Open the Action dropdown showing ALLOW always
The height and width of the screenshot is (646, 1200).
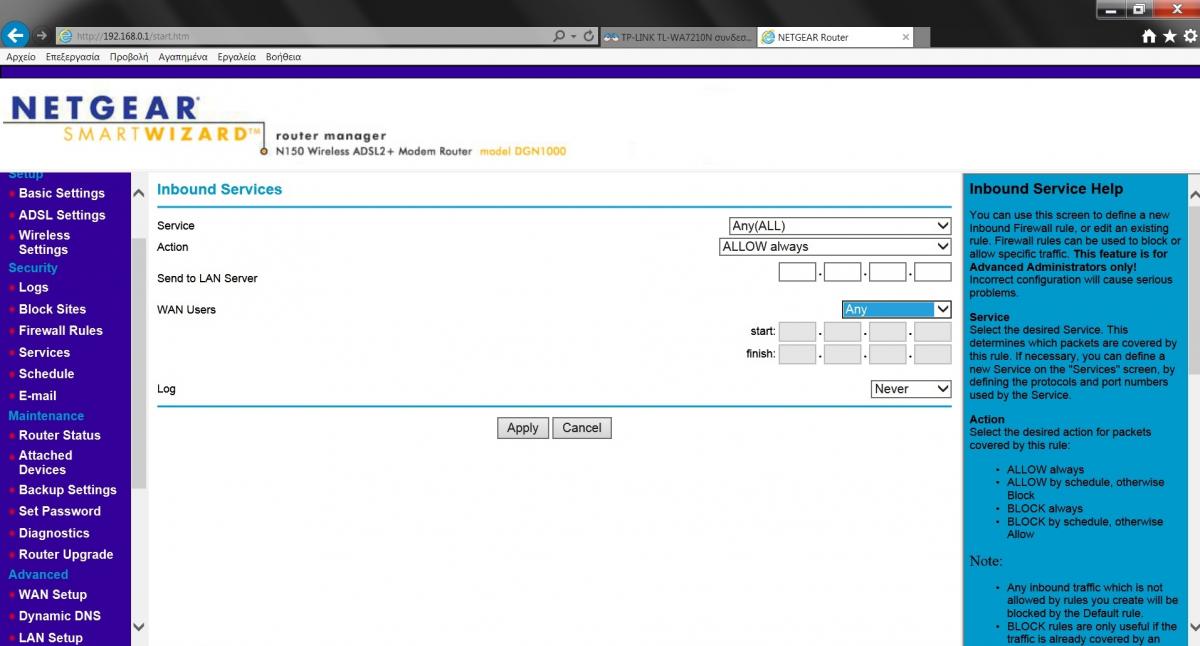click(835, 247)
